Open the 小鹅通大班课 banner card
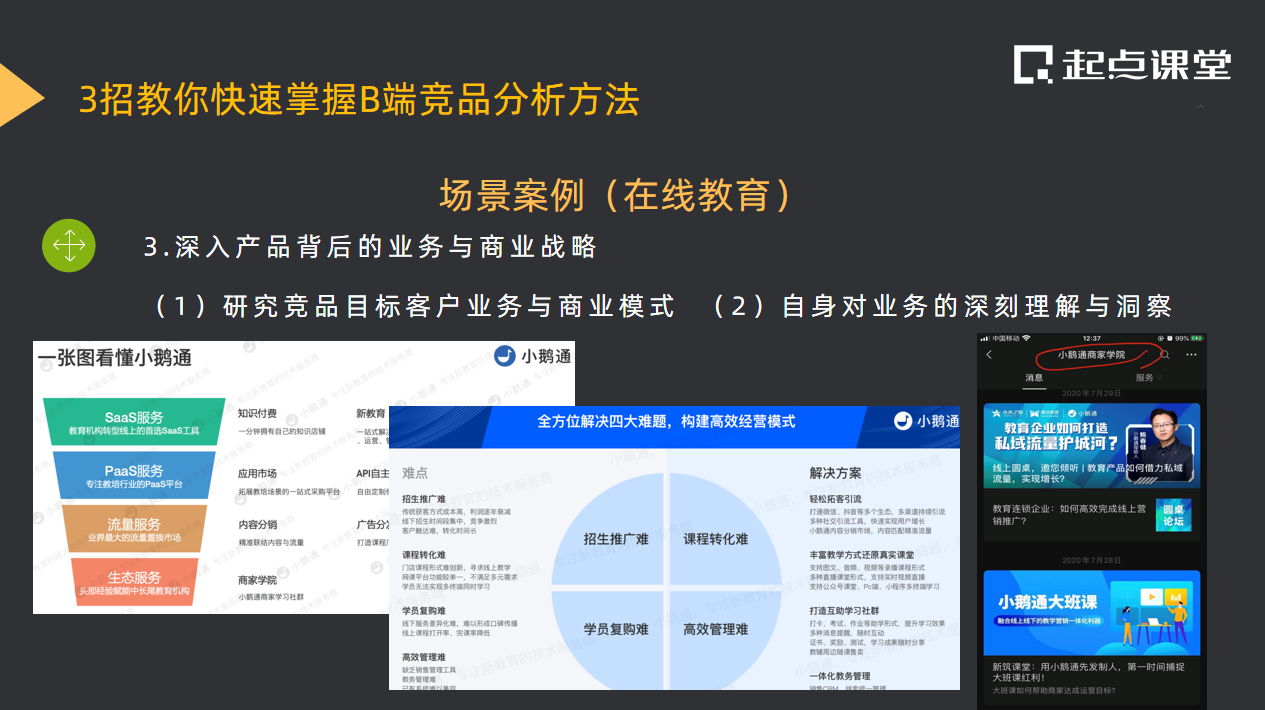 (x=1091, y=612)
